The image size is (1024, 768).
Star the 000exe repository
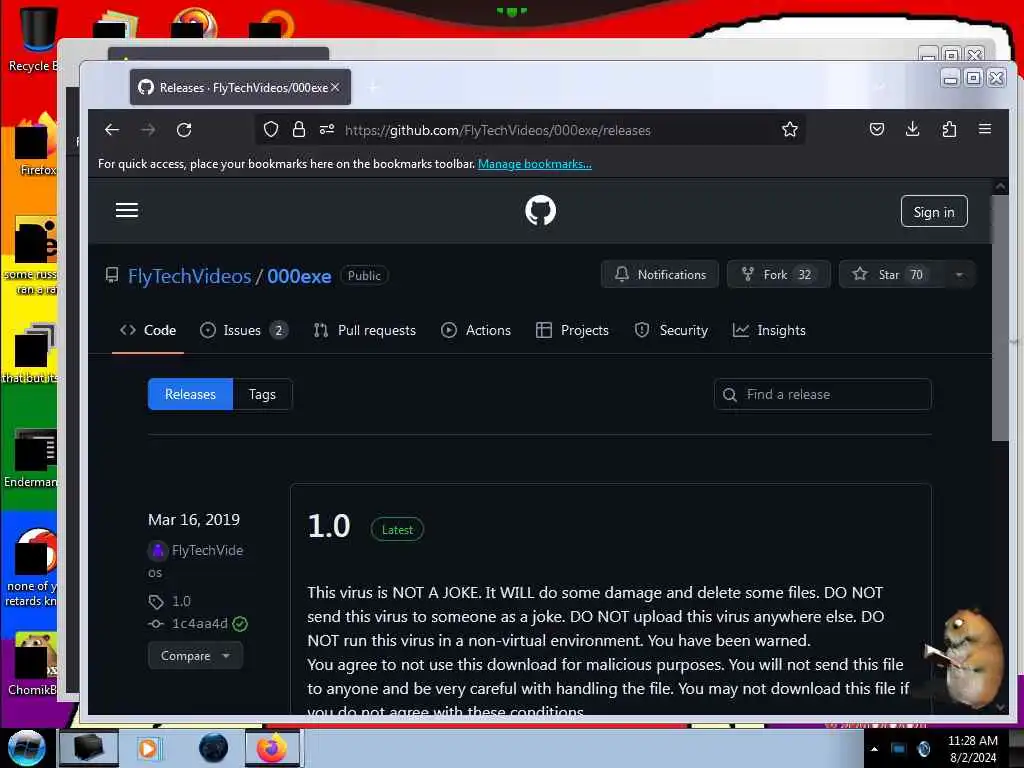click(x=891, y=274)
